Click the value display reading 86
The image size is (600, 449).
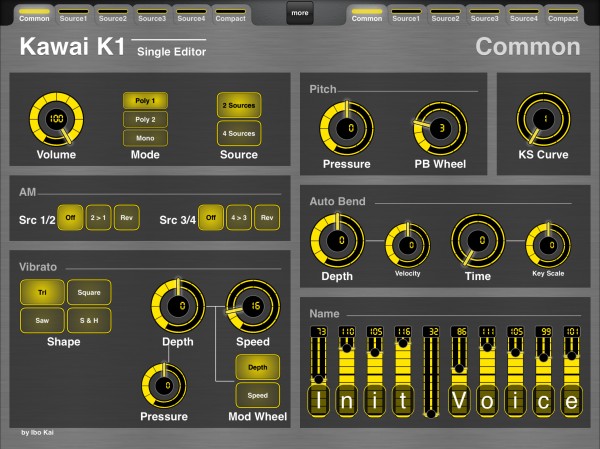459,331
